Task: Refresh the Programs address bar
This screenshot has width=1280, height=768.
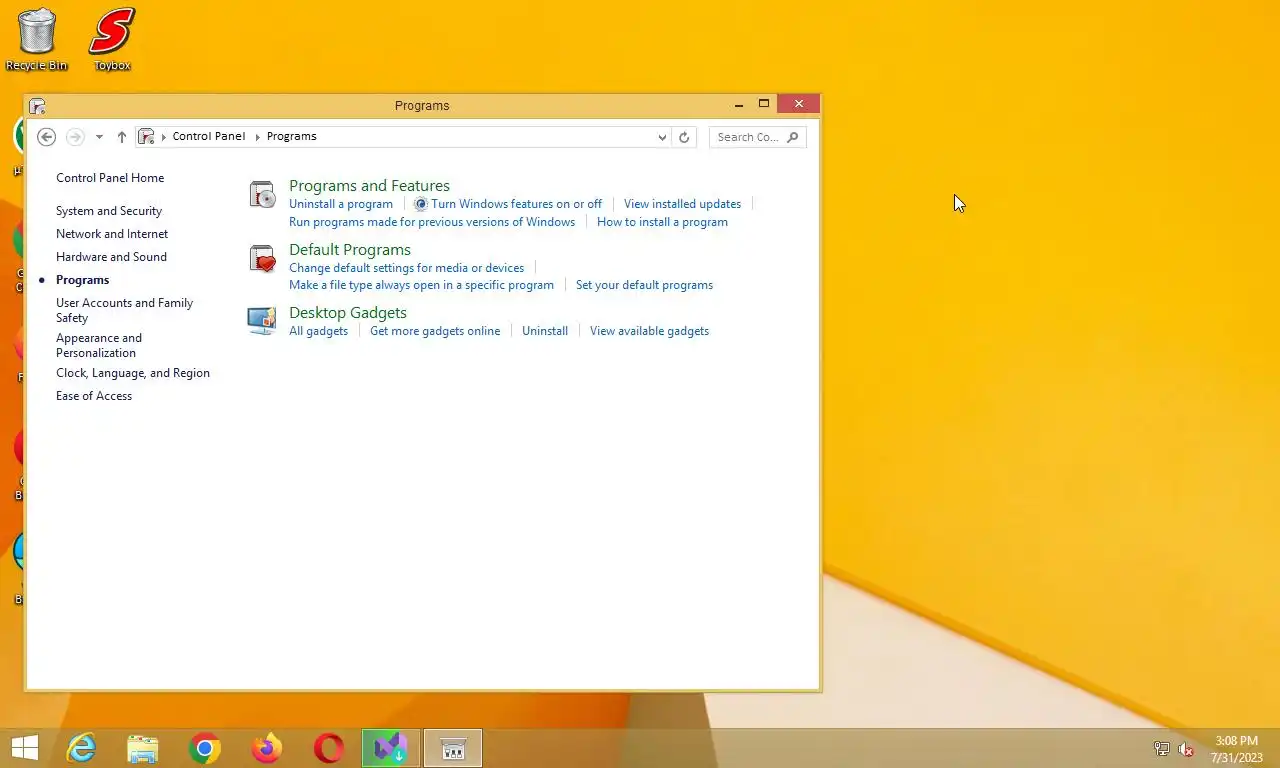Action: pyautogui.click(x=684, y=137)
